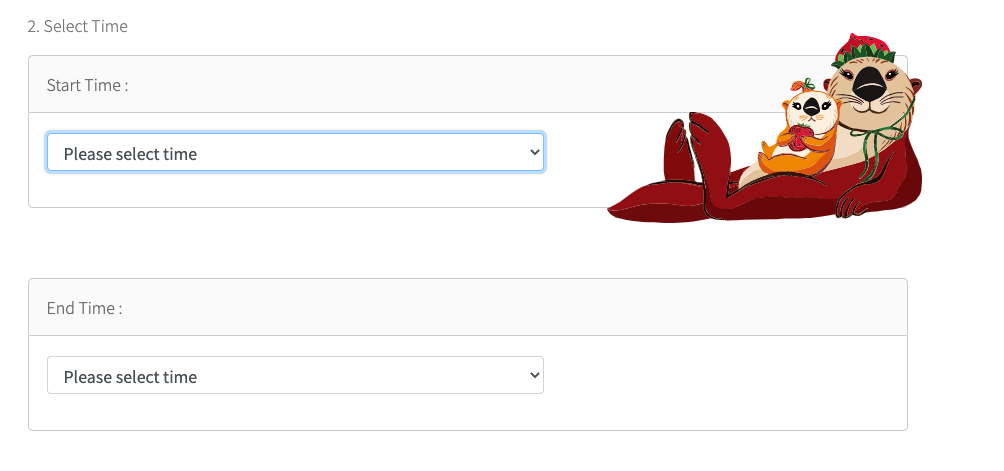Image resolution: width=1004 pixels, height=471 pixels.
Task: Click the strawberry held by the baby otter
Action: (x=799, y=138)
